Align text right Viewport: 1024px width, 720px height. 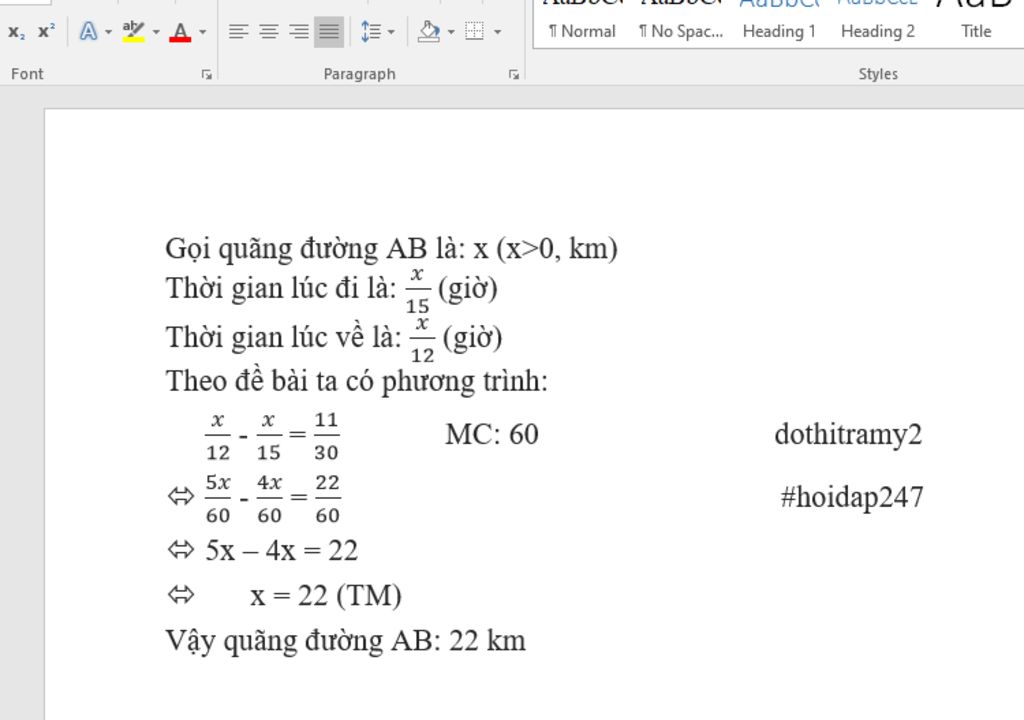(x=299, y=31)
